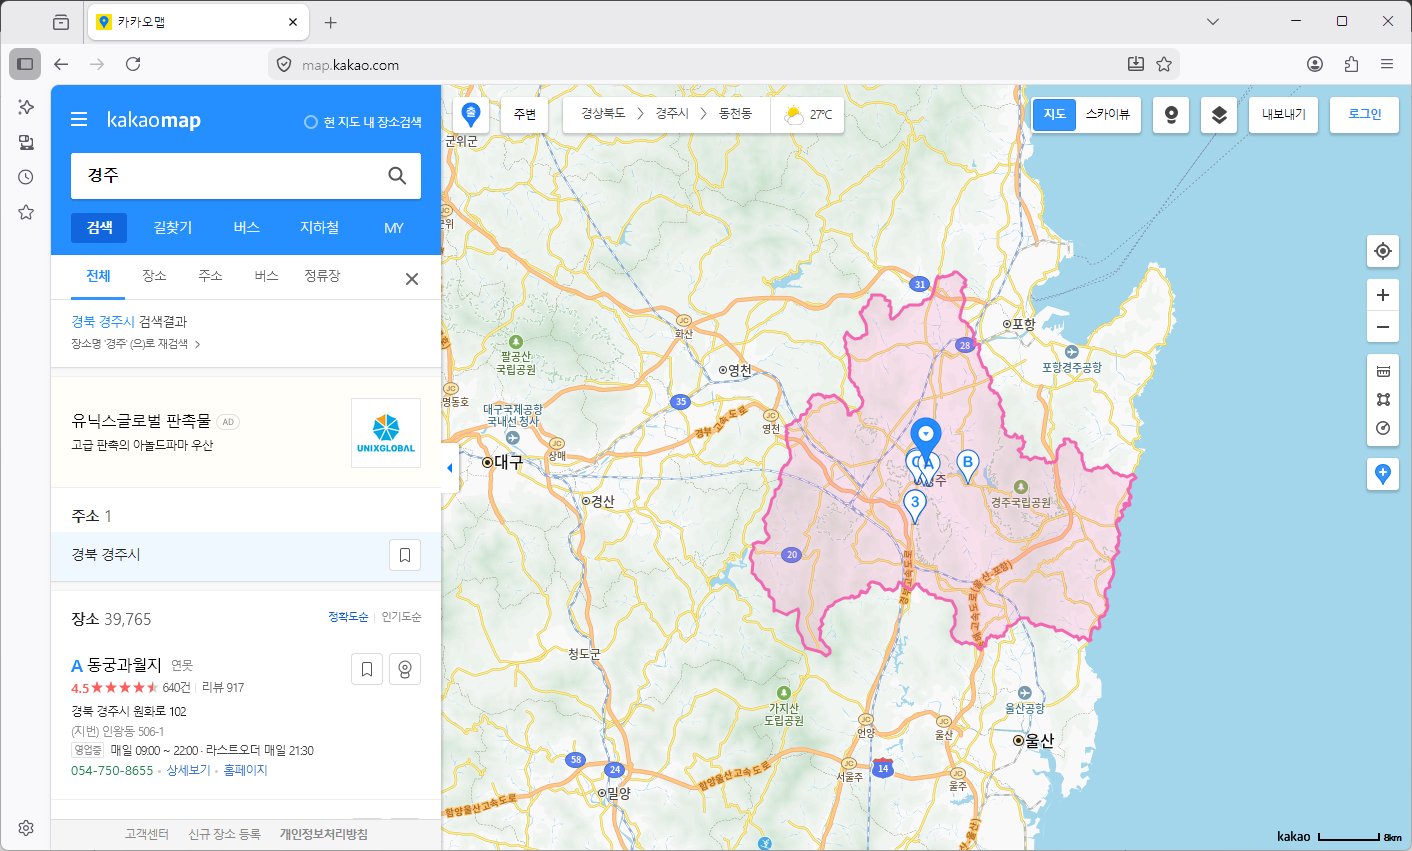The image size is (1412, 851).
Task: Select the 길찾기 tab
Action: [x=173, y=228]
